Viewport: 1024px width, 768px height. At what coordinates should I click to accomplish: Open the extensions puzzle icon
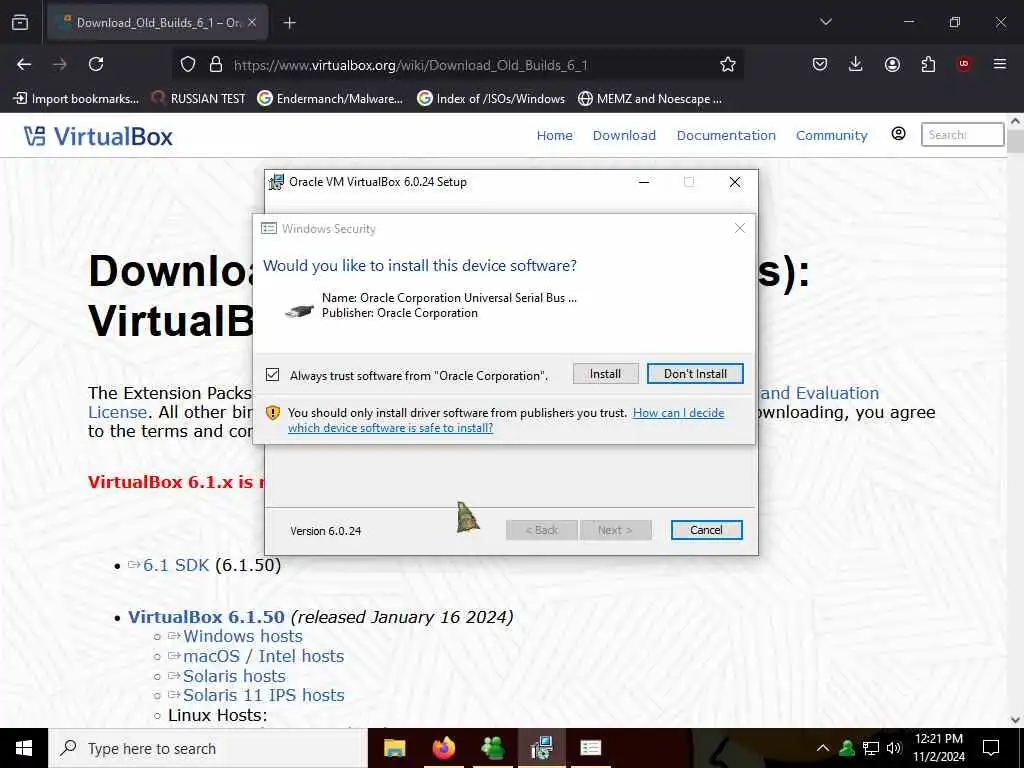tap(928, 64)
